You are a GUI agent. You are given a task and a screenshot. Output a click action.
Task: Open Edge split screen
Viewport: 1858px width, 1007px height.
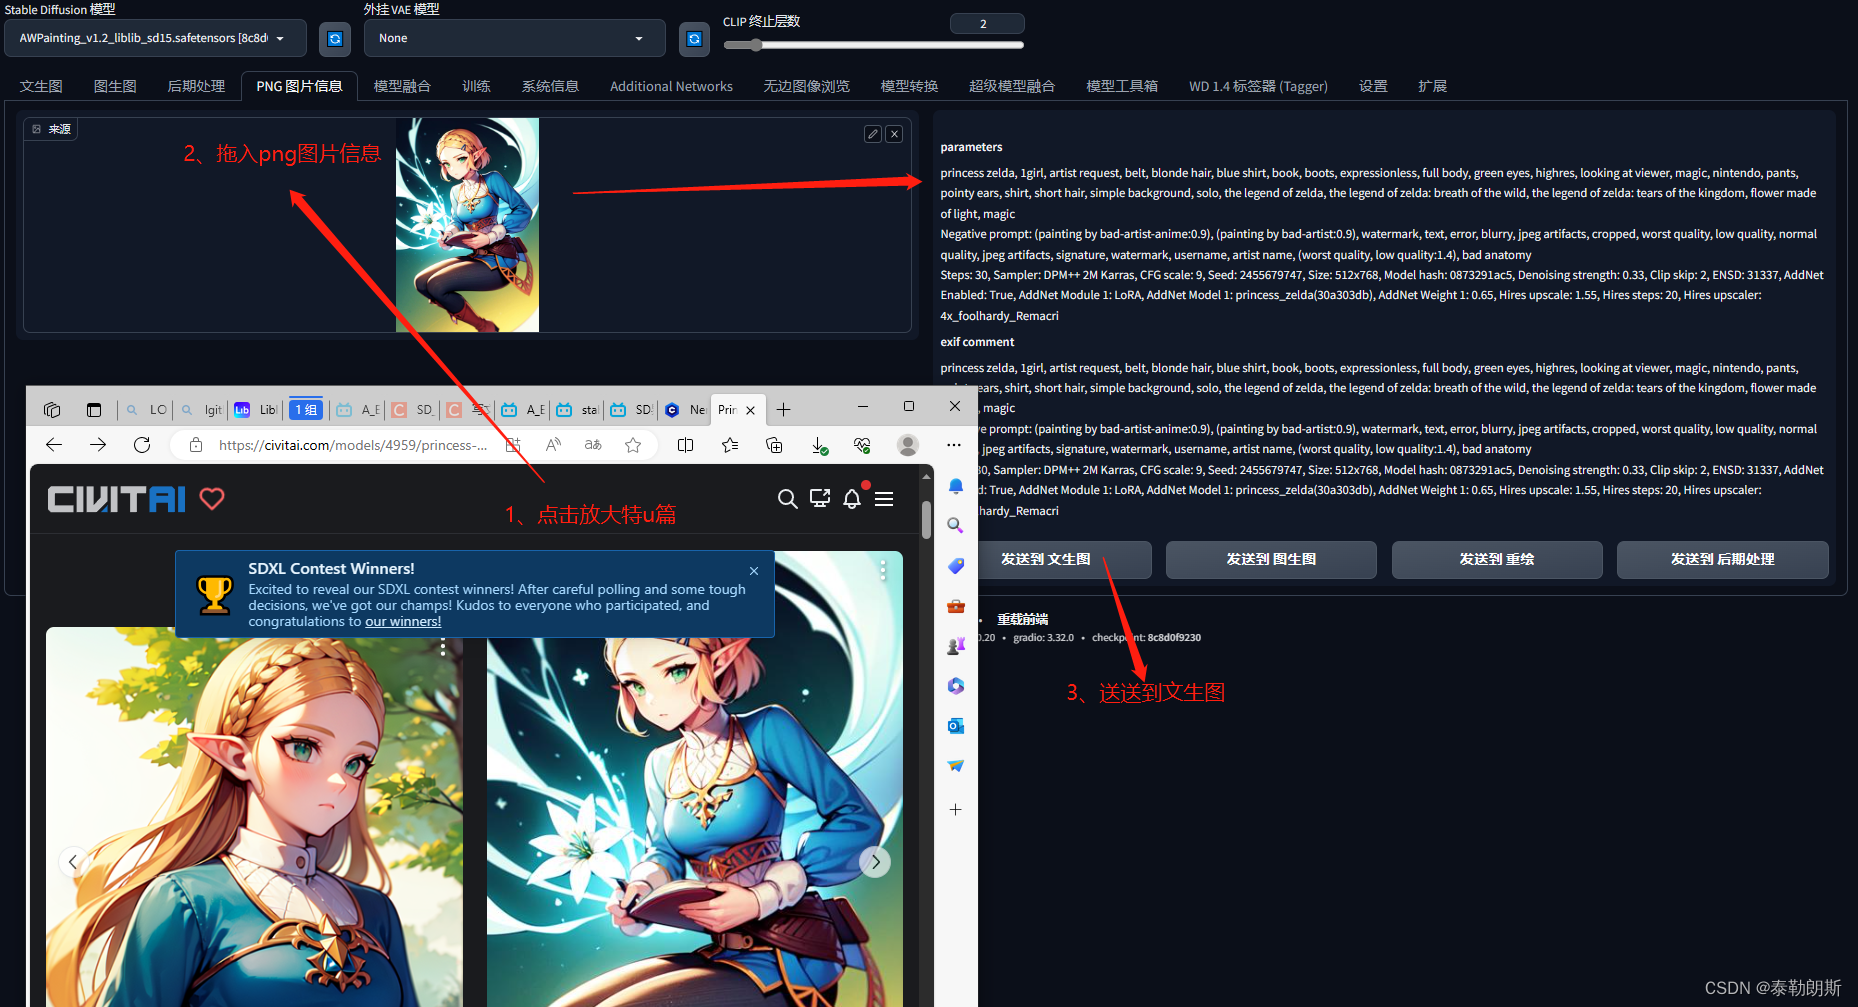[x=685, y=445]
